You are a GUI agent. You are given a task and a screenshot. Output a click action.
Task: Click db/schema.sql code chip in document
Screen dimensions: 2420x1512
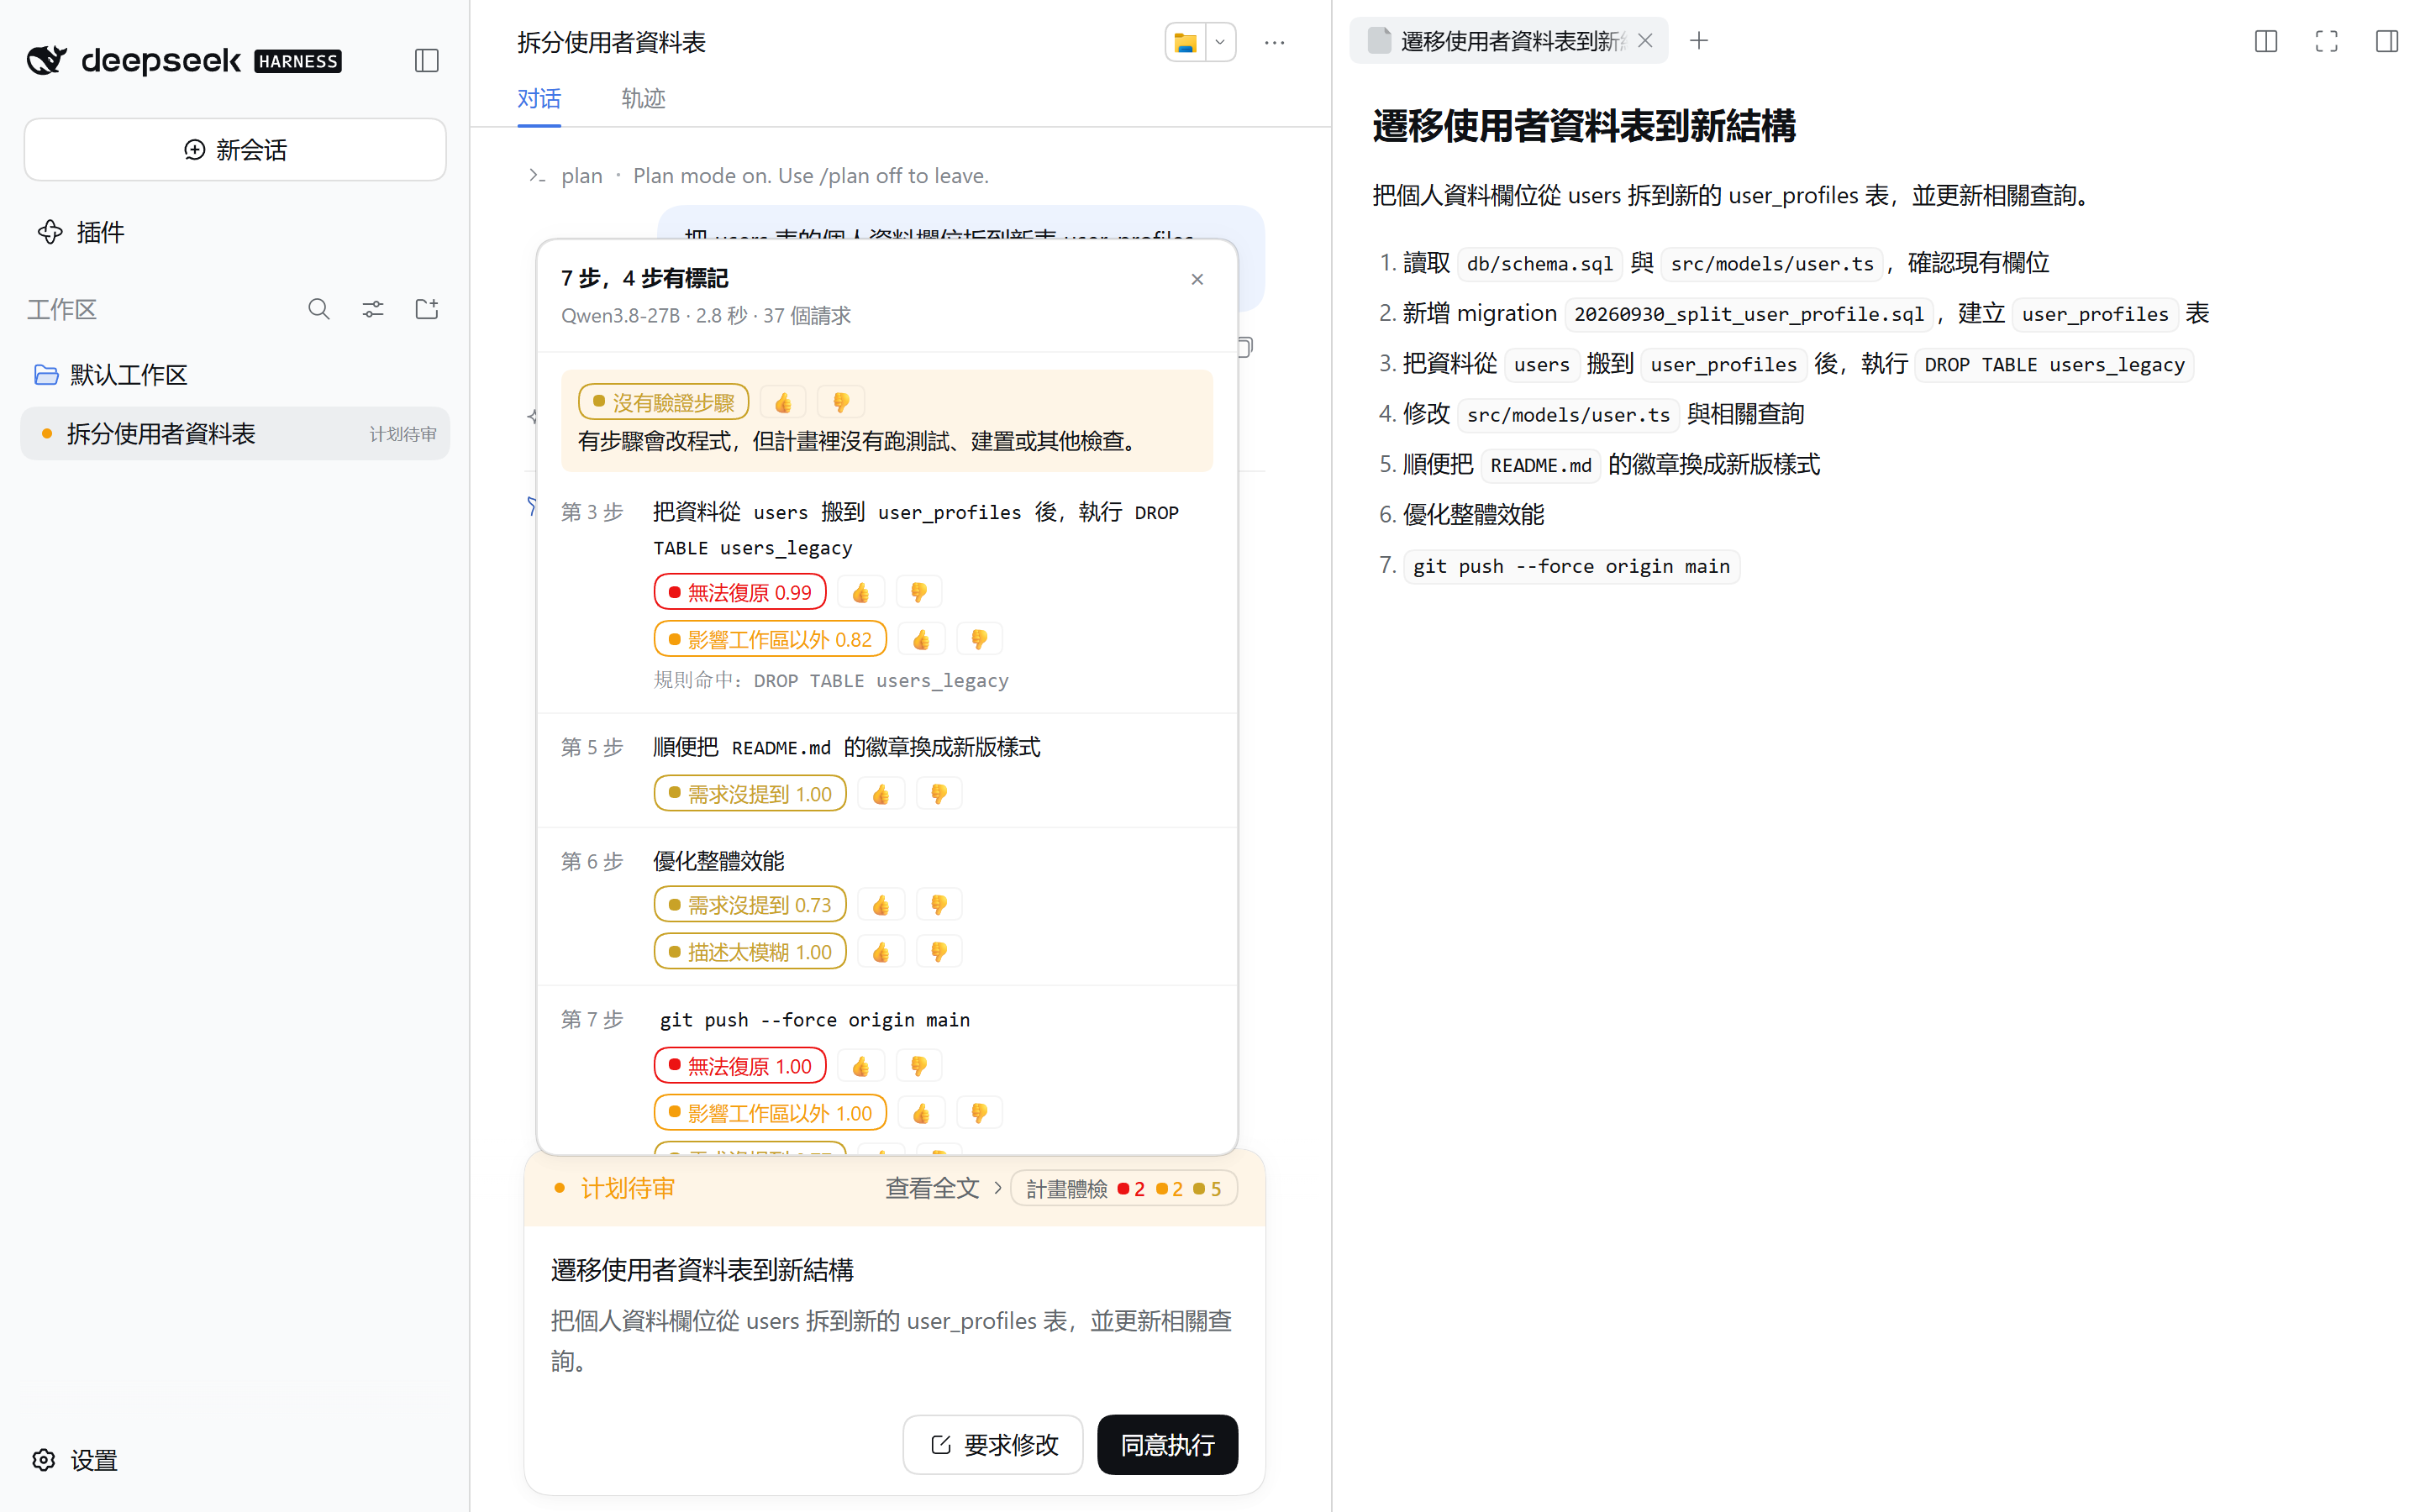point(1540,263)
